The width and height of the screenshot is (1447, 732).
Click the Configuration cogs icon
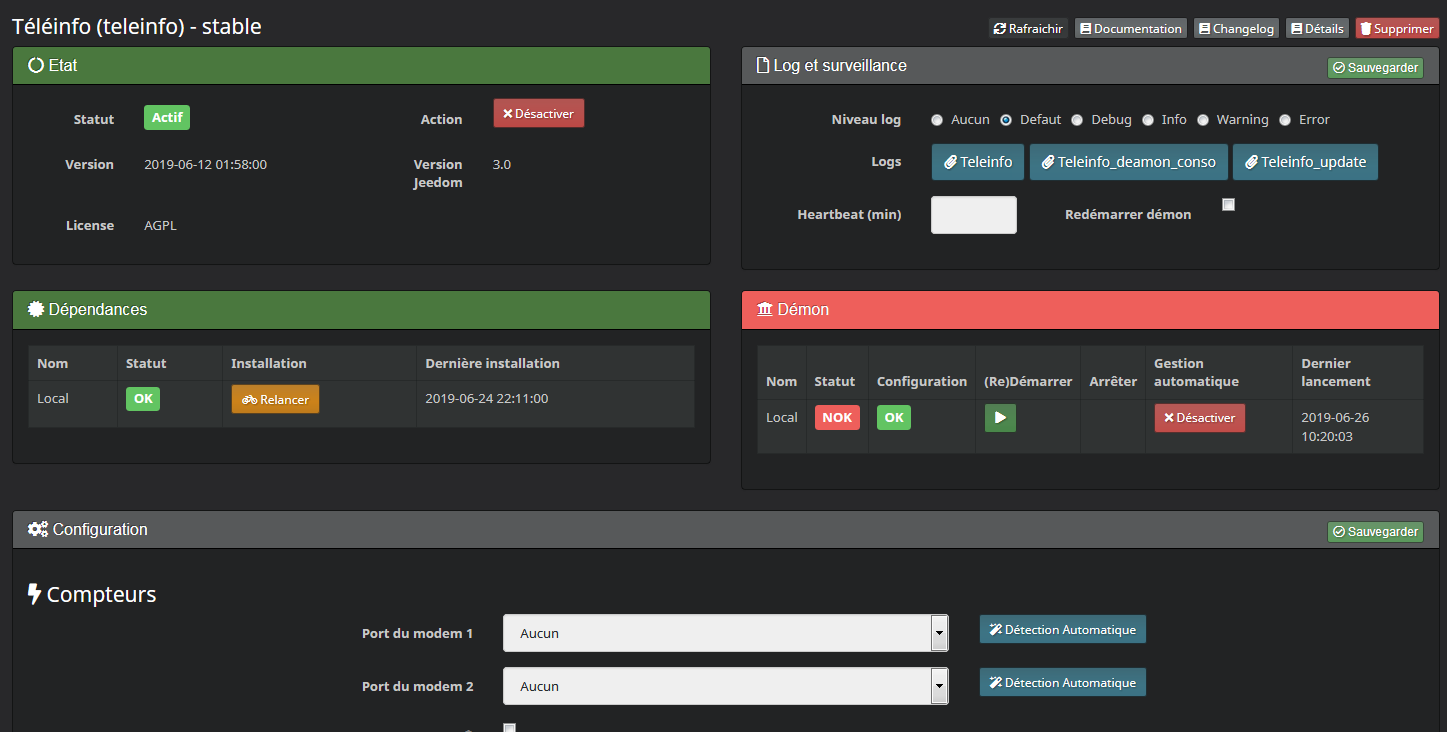[x=38, y=530]
